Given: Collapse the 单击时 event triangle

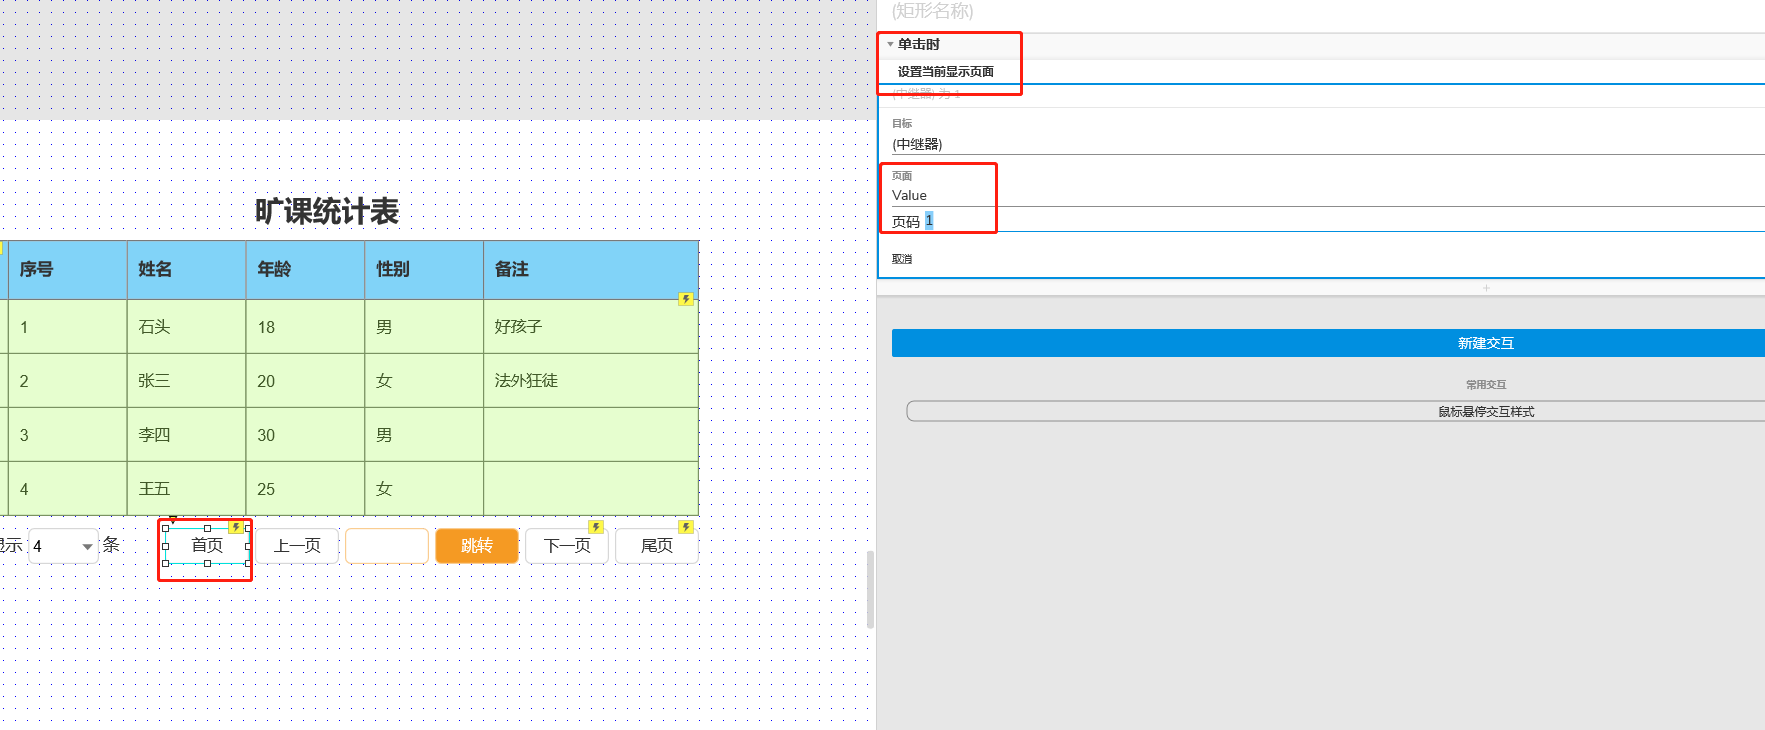Looking at the screenshot, I should (x=890, y=44).
